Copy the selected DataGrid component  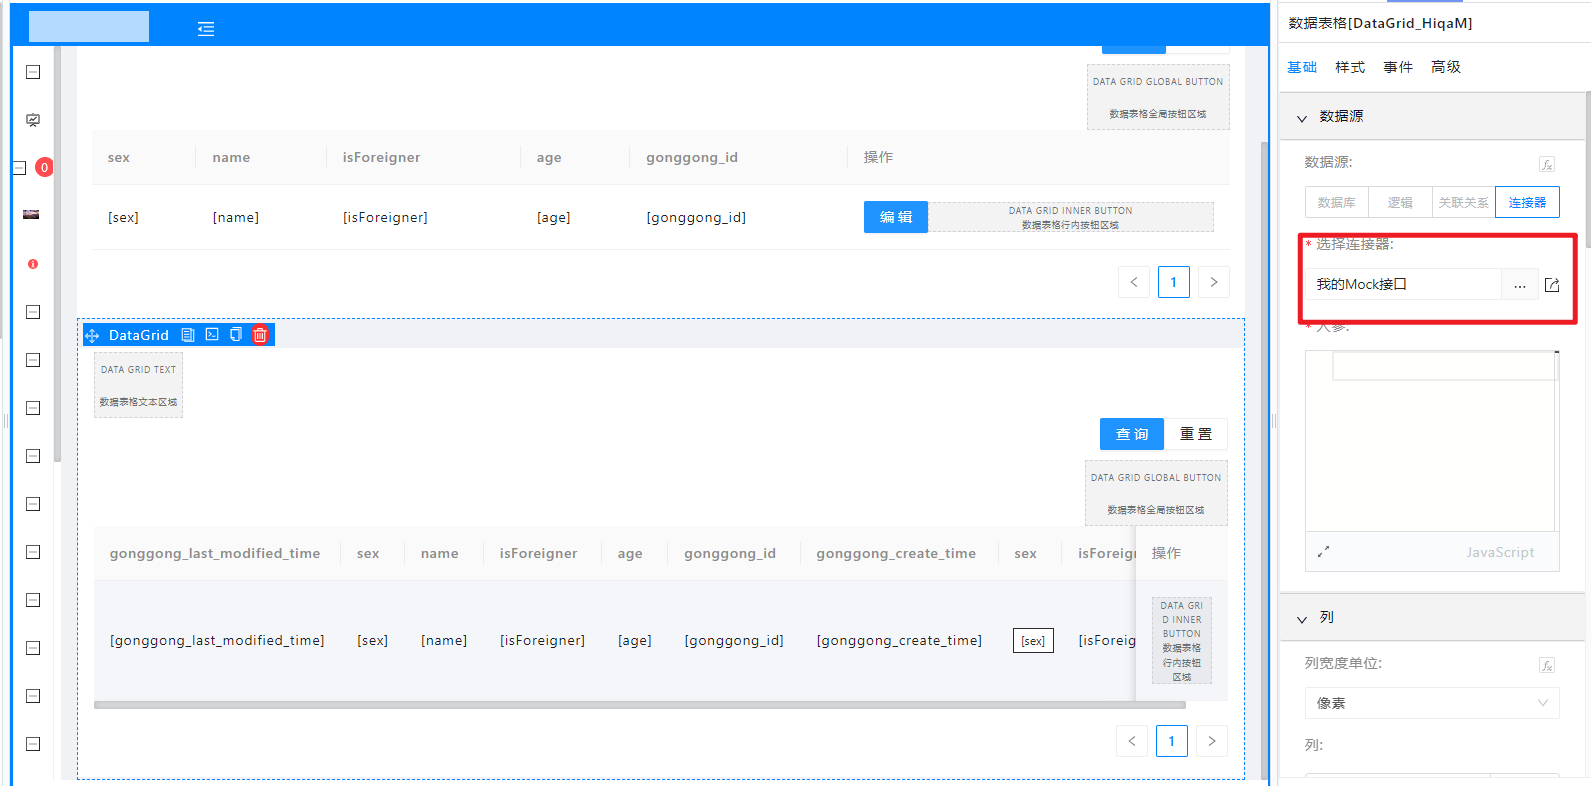(236, 335)
